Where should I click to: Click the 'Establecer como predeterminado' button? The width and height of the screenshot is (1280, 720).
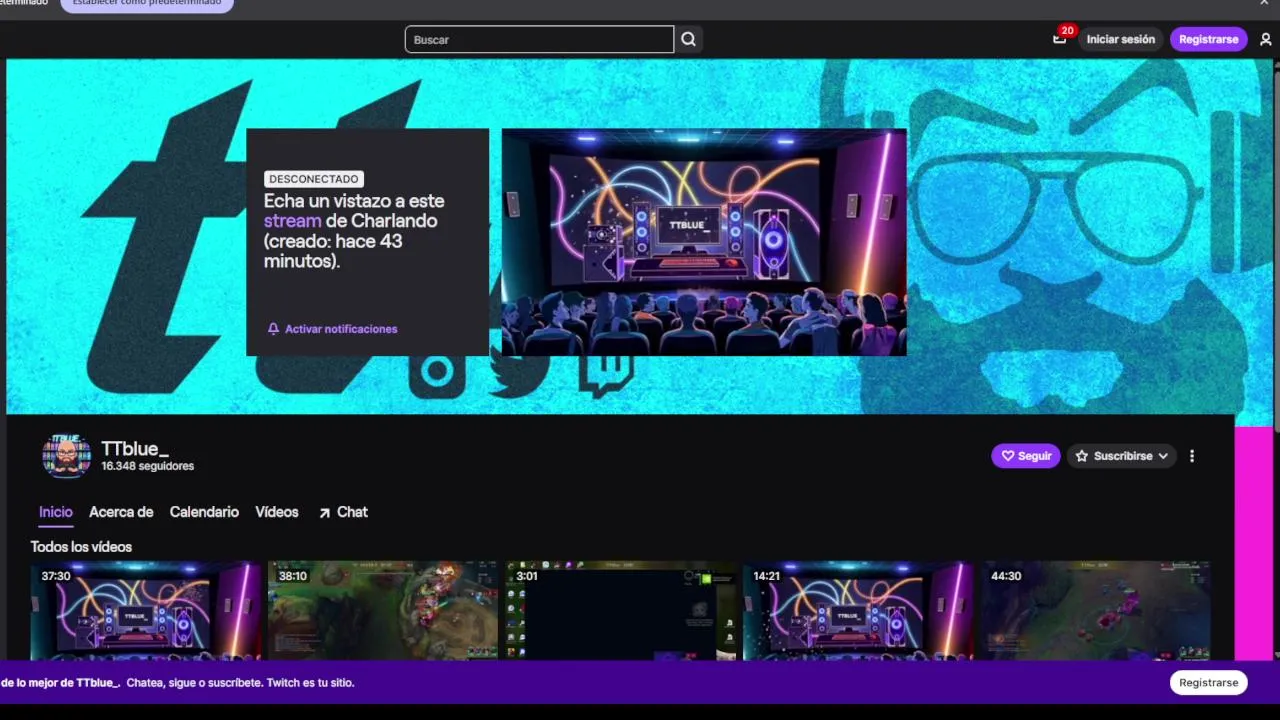147,4
